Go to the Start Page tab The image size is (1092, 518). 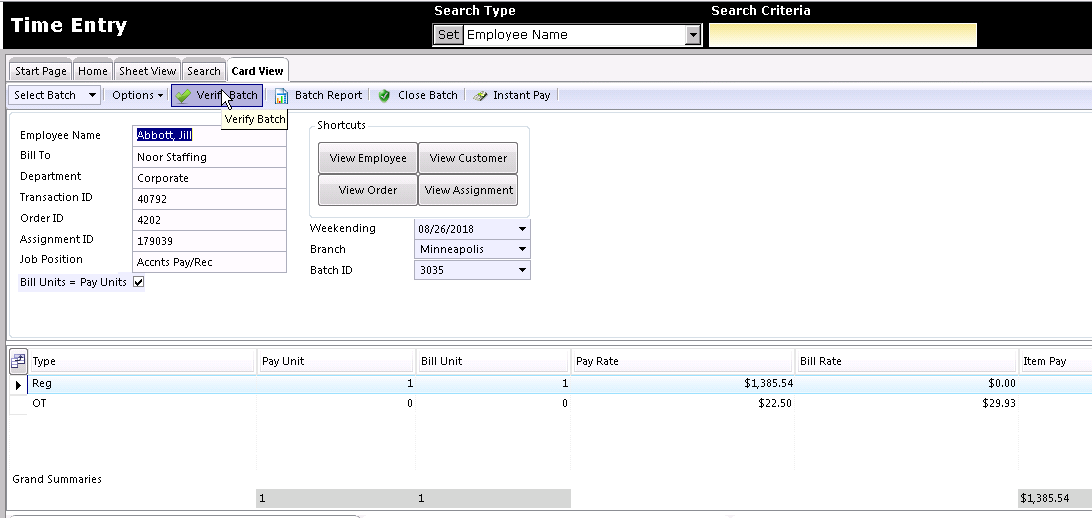40,71
